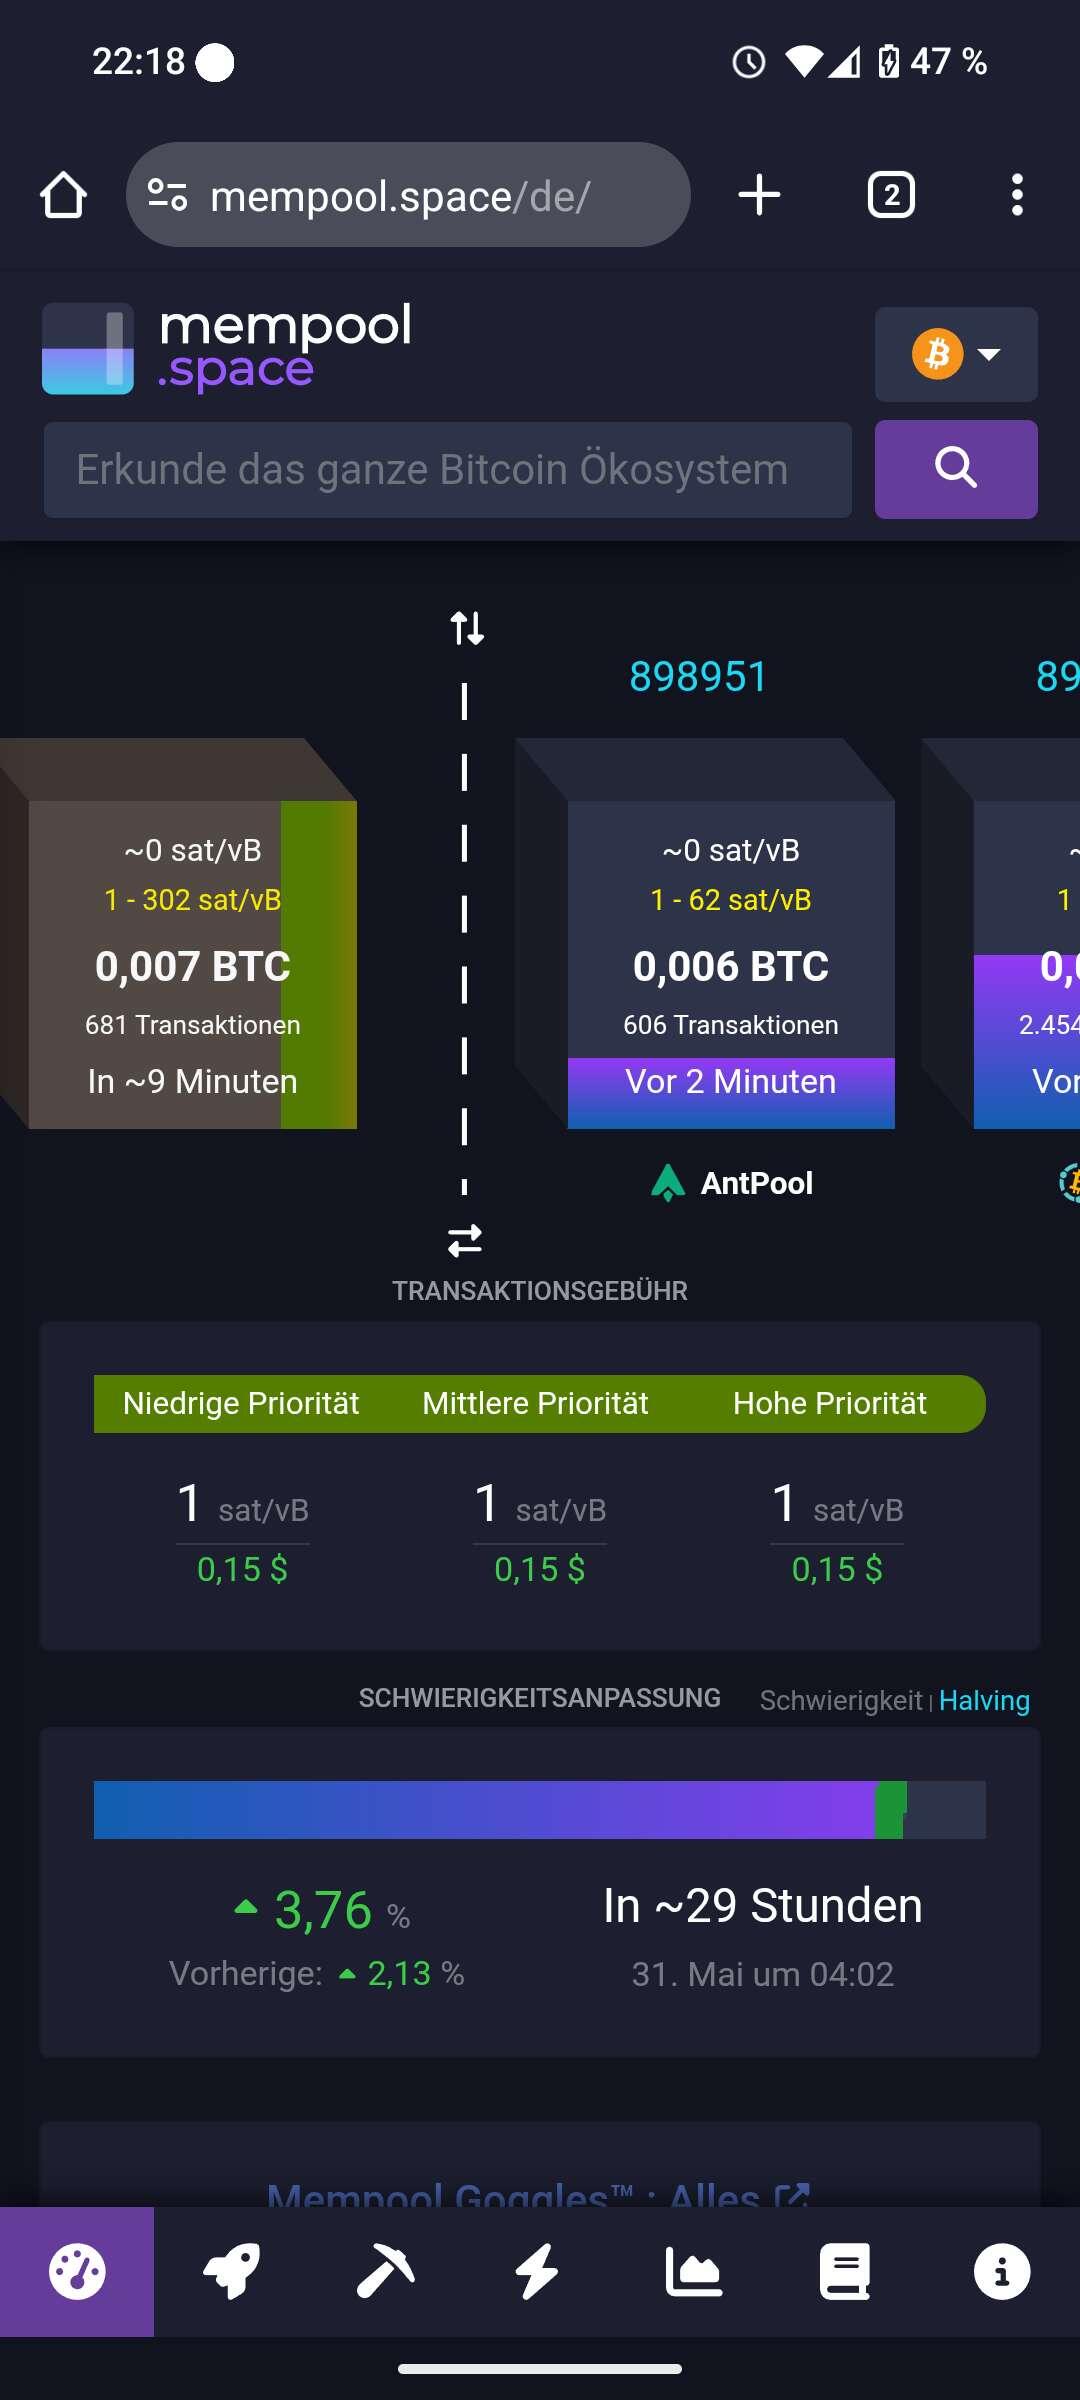
Task: Focus the Bitcoin Ökosystem search field
Action: [x=448, y=469]
